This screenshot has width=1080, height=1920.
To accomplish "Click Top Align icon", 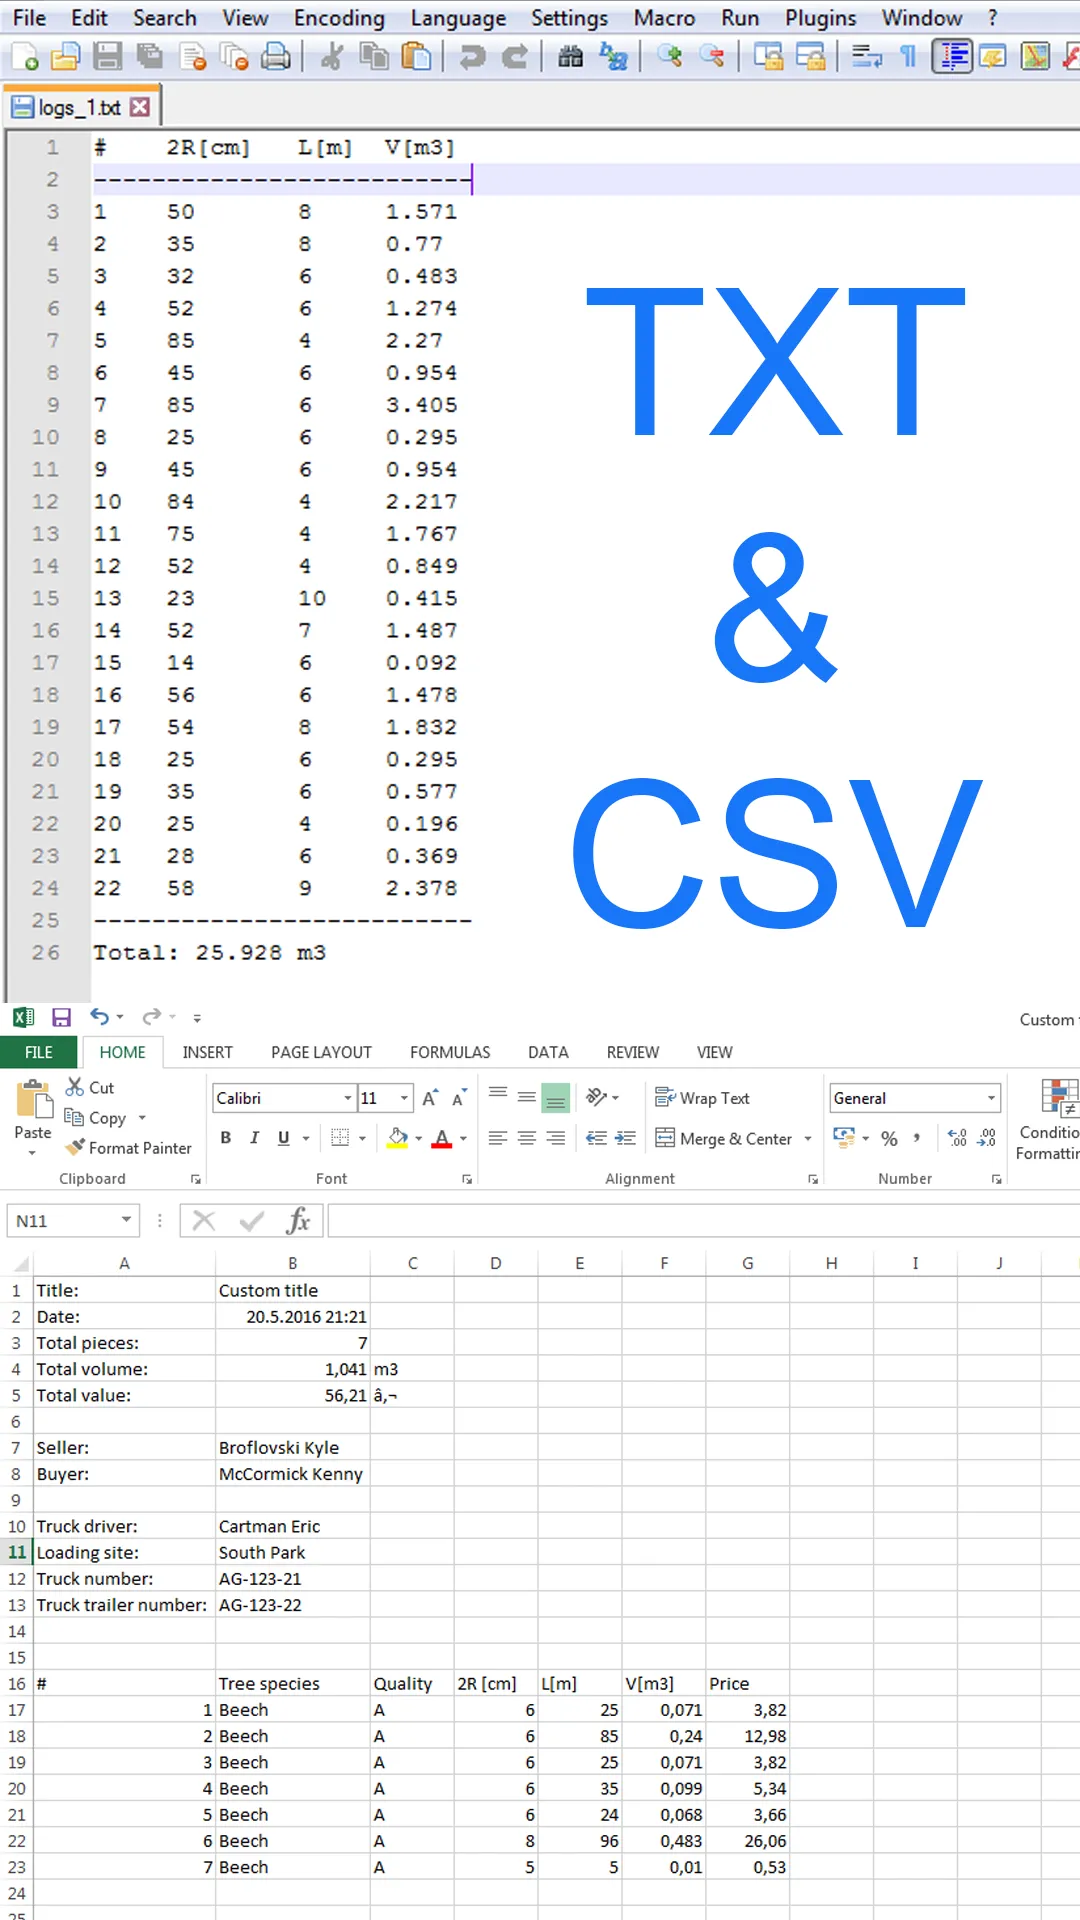I will [x=498, y=1096].
